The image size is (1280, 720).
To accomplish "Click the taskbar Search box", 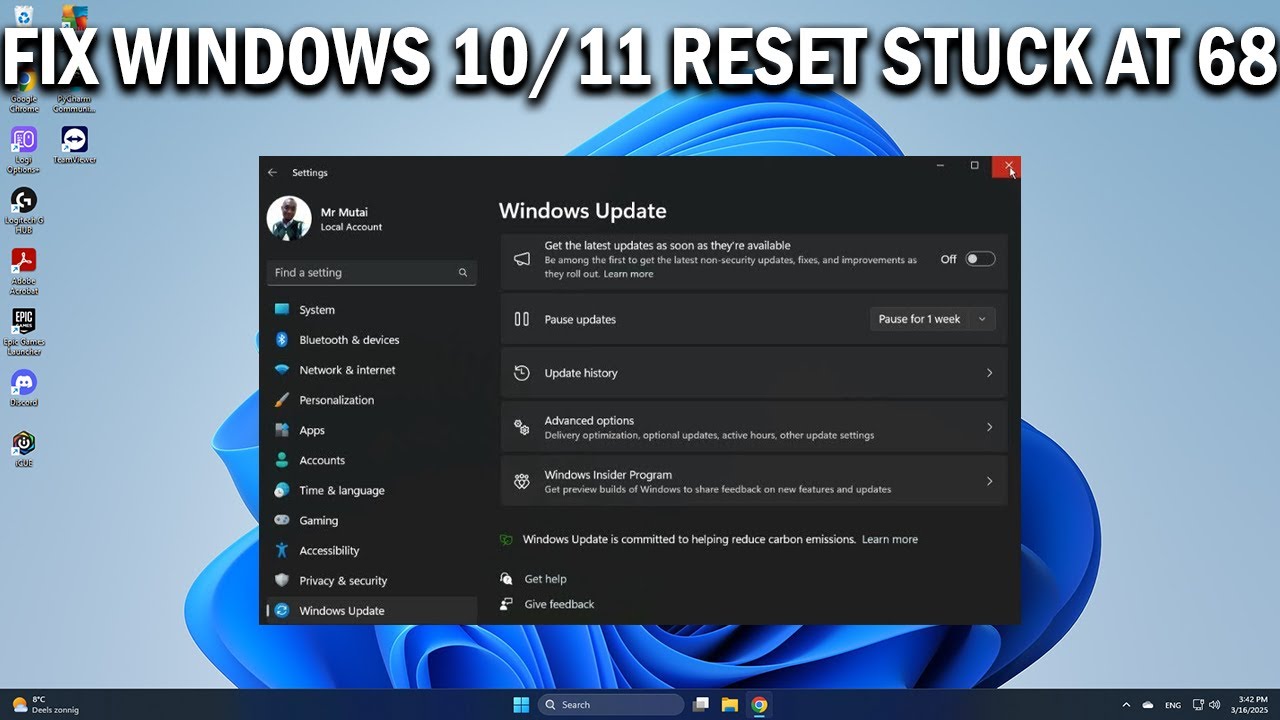I will pyautogui.click(x=611, y=705).
